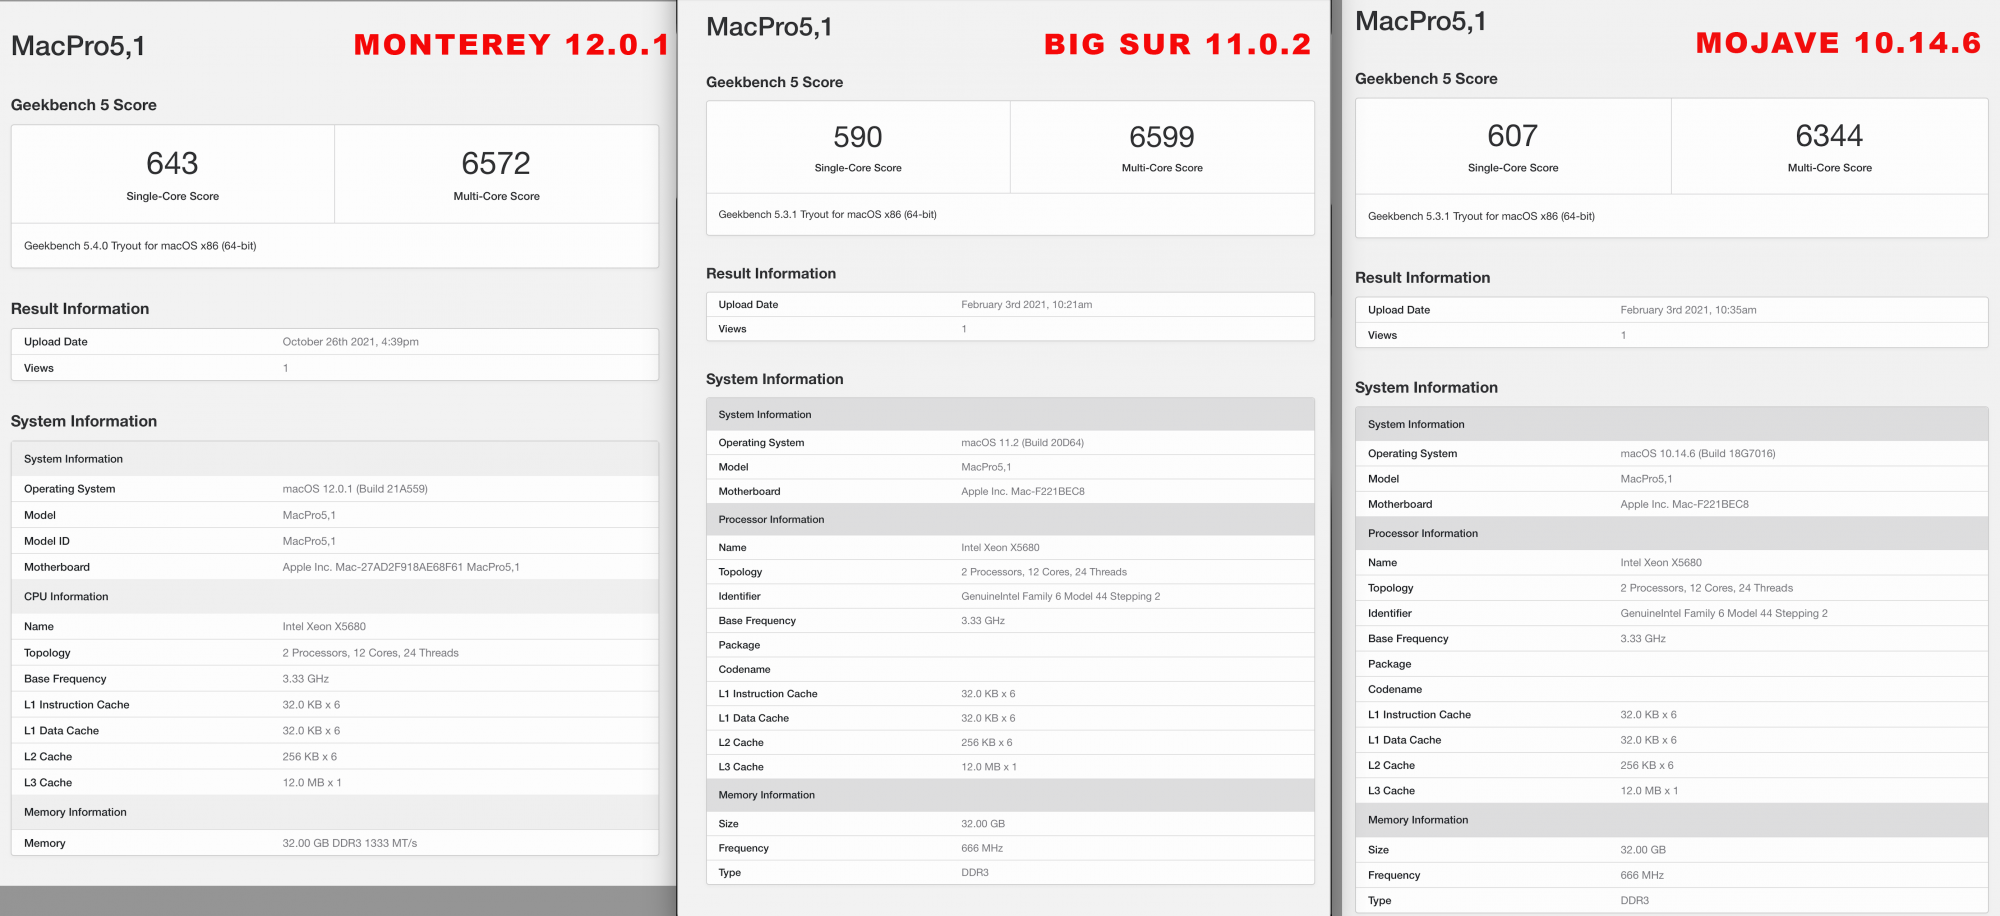Select the macOS 10.14.6 (Build 18G7016) value
The image size is (2000, 916).
point(1698,454)
